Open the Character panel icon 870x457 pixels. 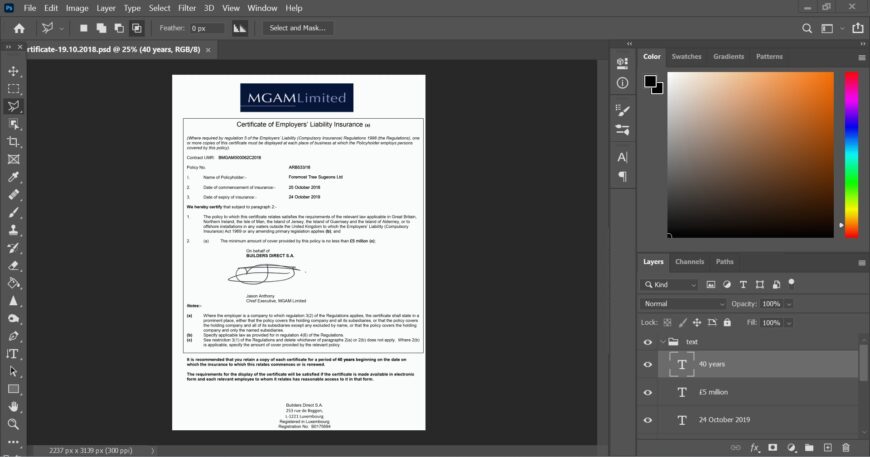[623, 157]
